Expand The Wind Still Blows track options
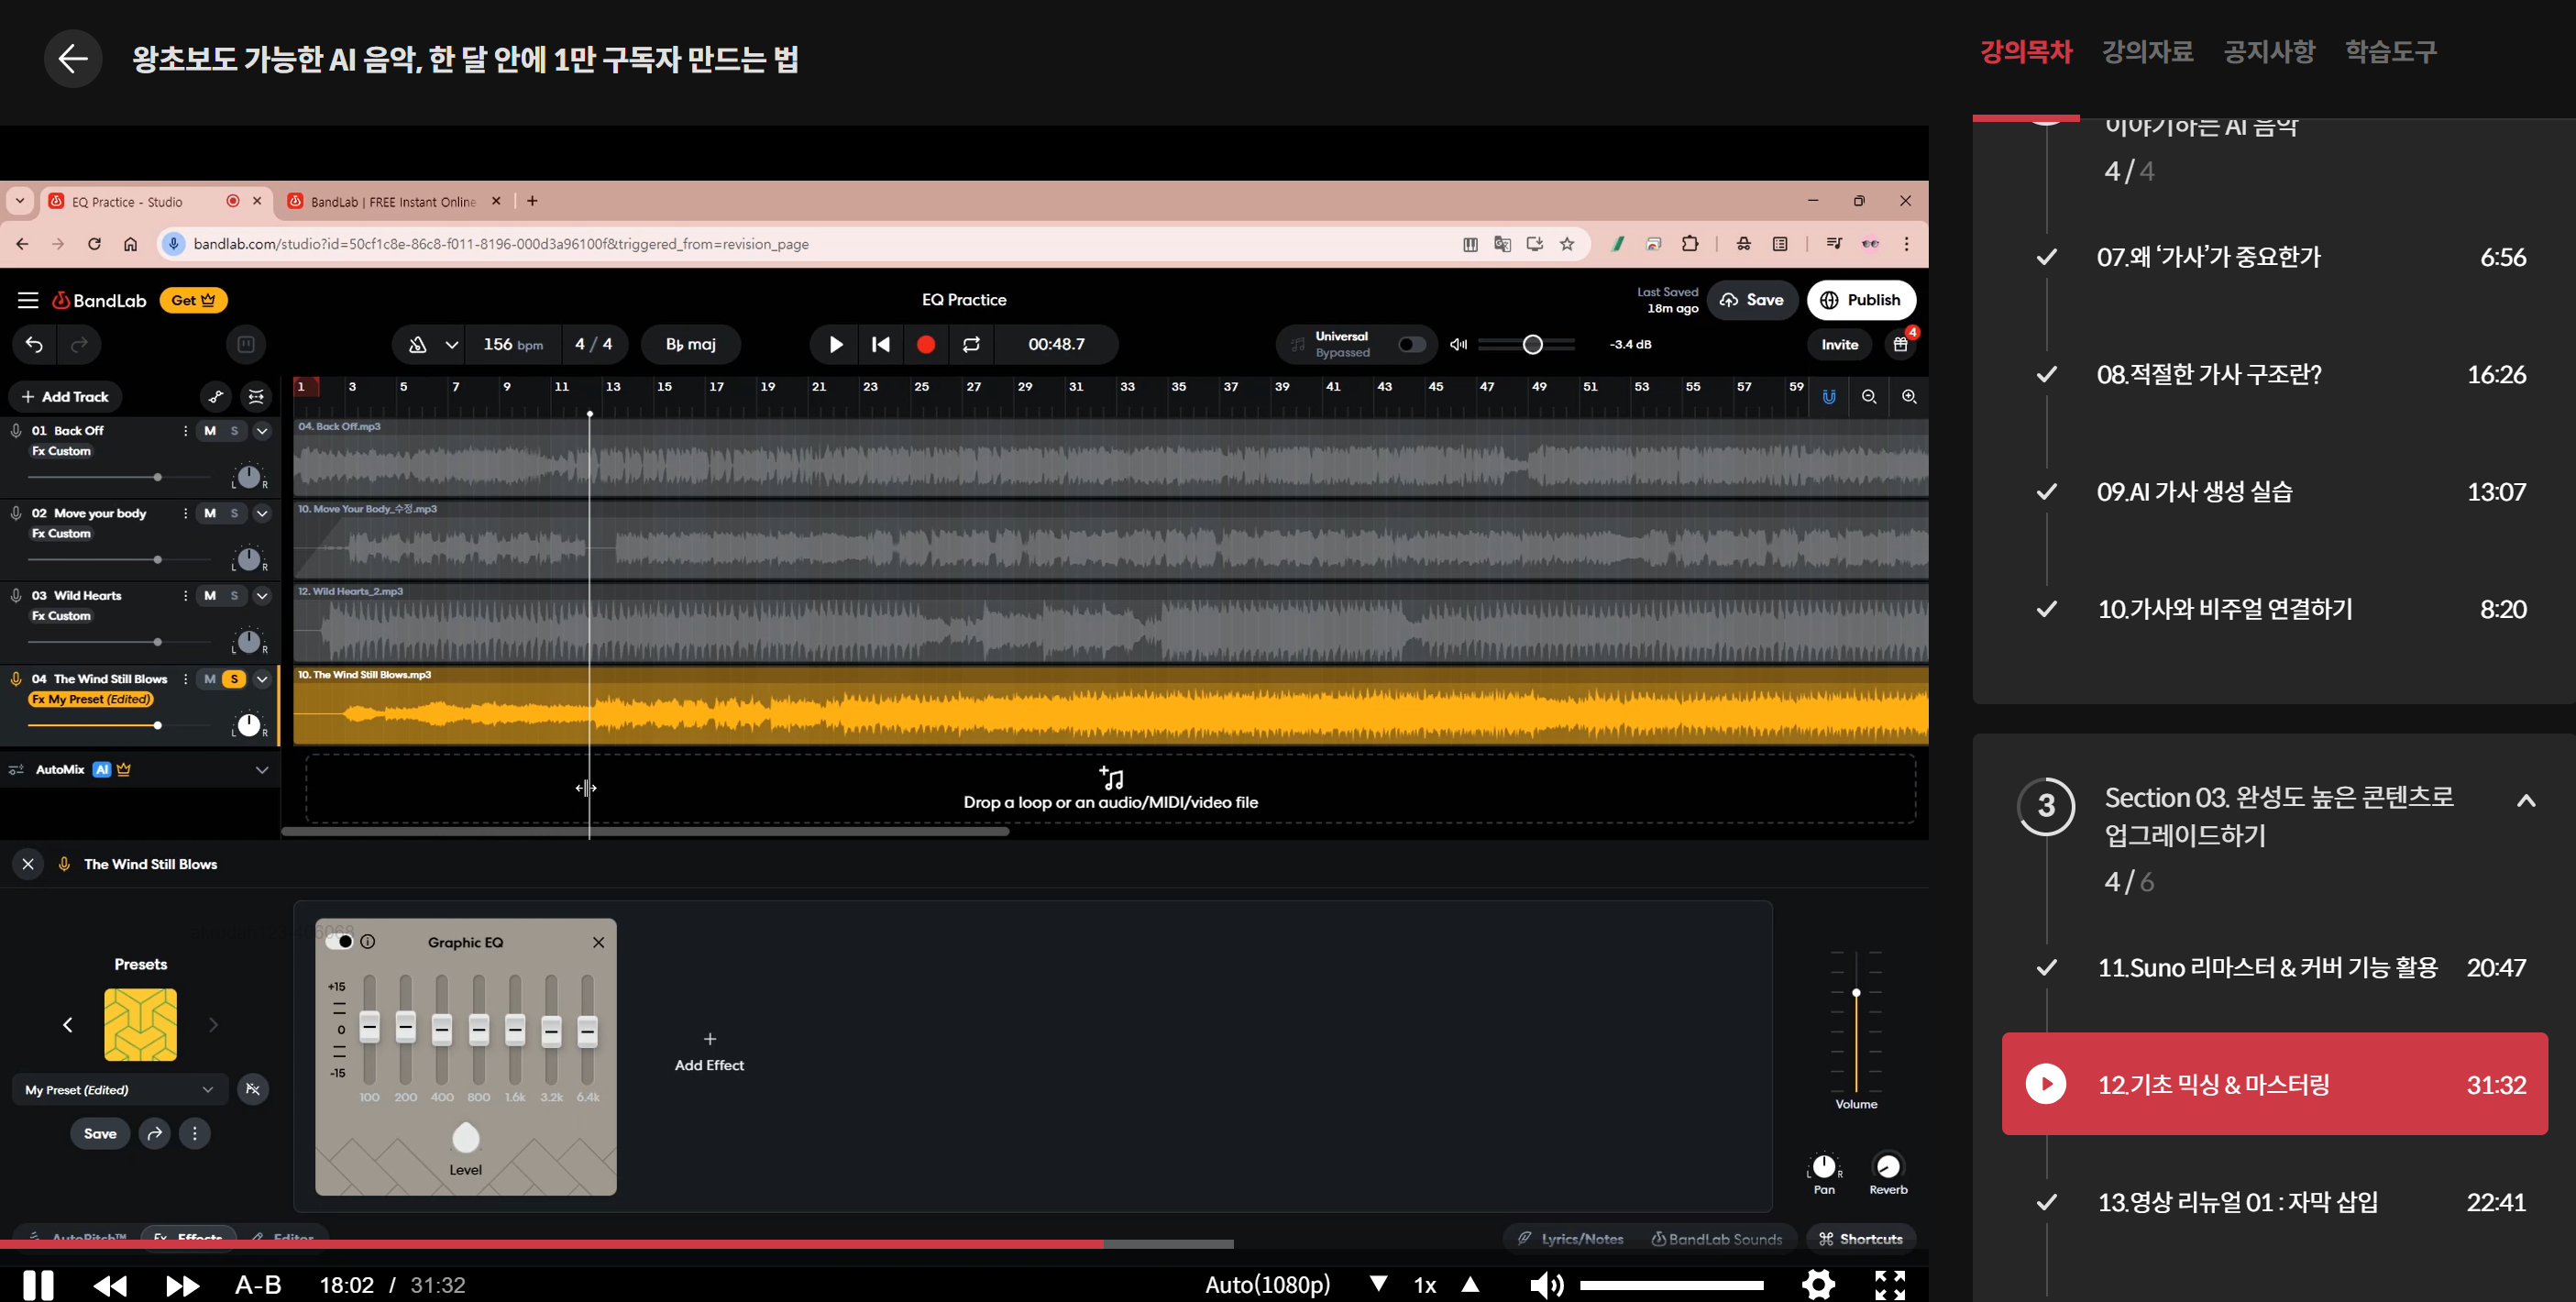Screen dimensions: 2576x1302 click(x=262, y=679)
